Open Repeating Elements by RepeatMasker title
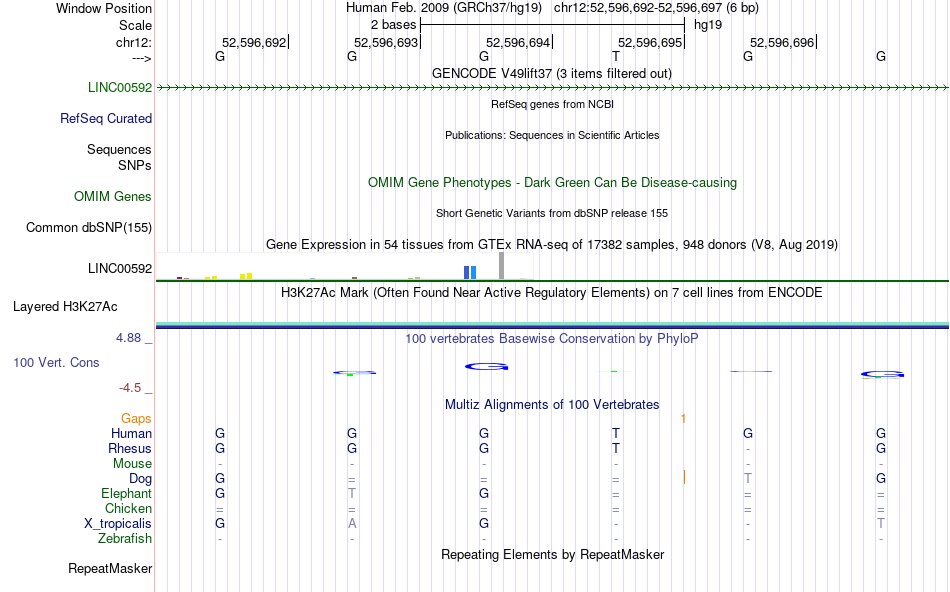The width and height of the screenshot is (950, 592). 552,554
